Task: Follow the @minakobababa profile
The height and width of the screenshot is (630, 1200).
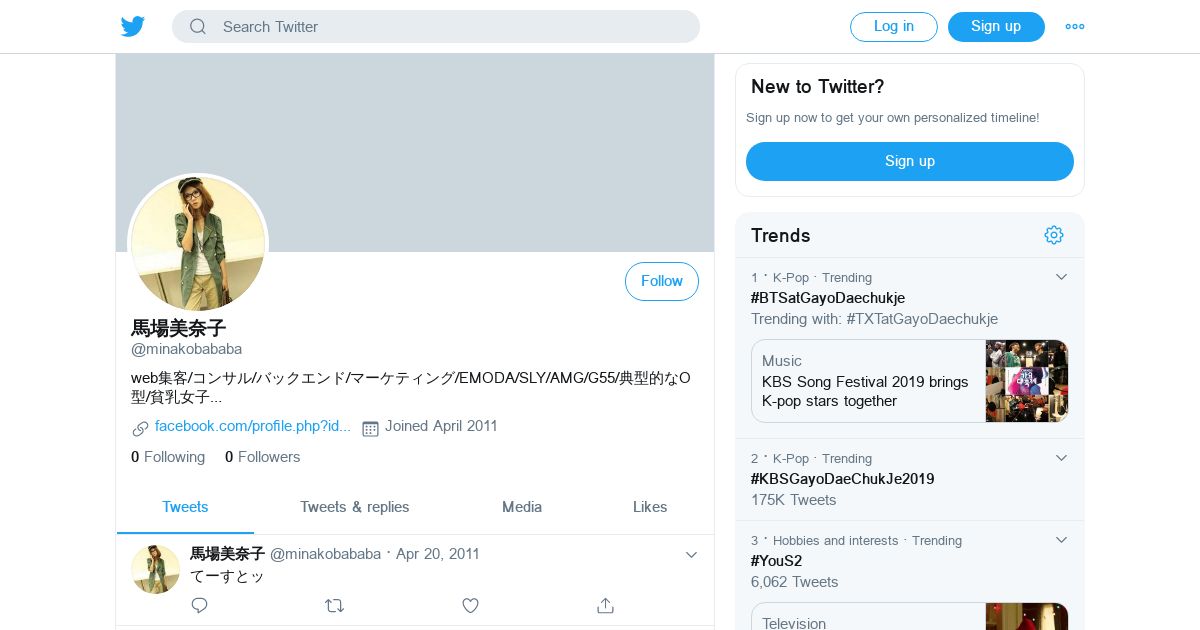Action: 662,282
